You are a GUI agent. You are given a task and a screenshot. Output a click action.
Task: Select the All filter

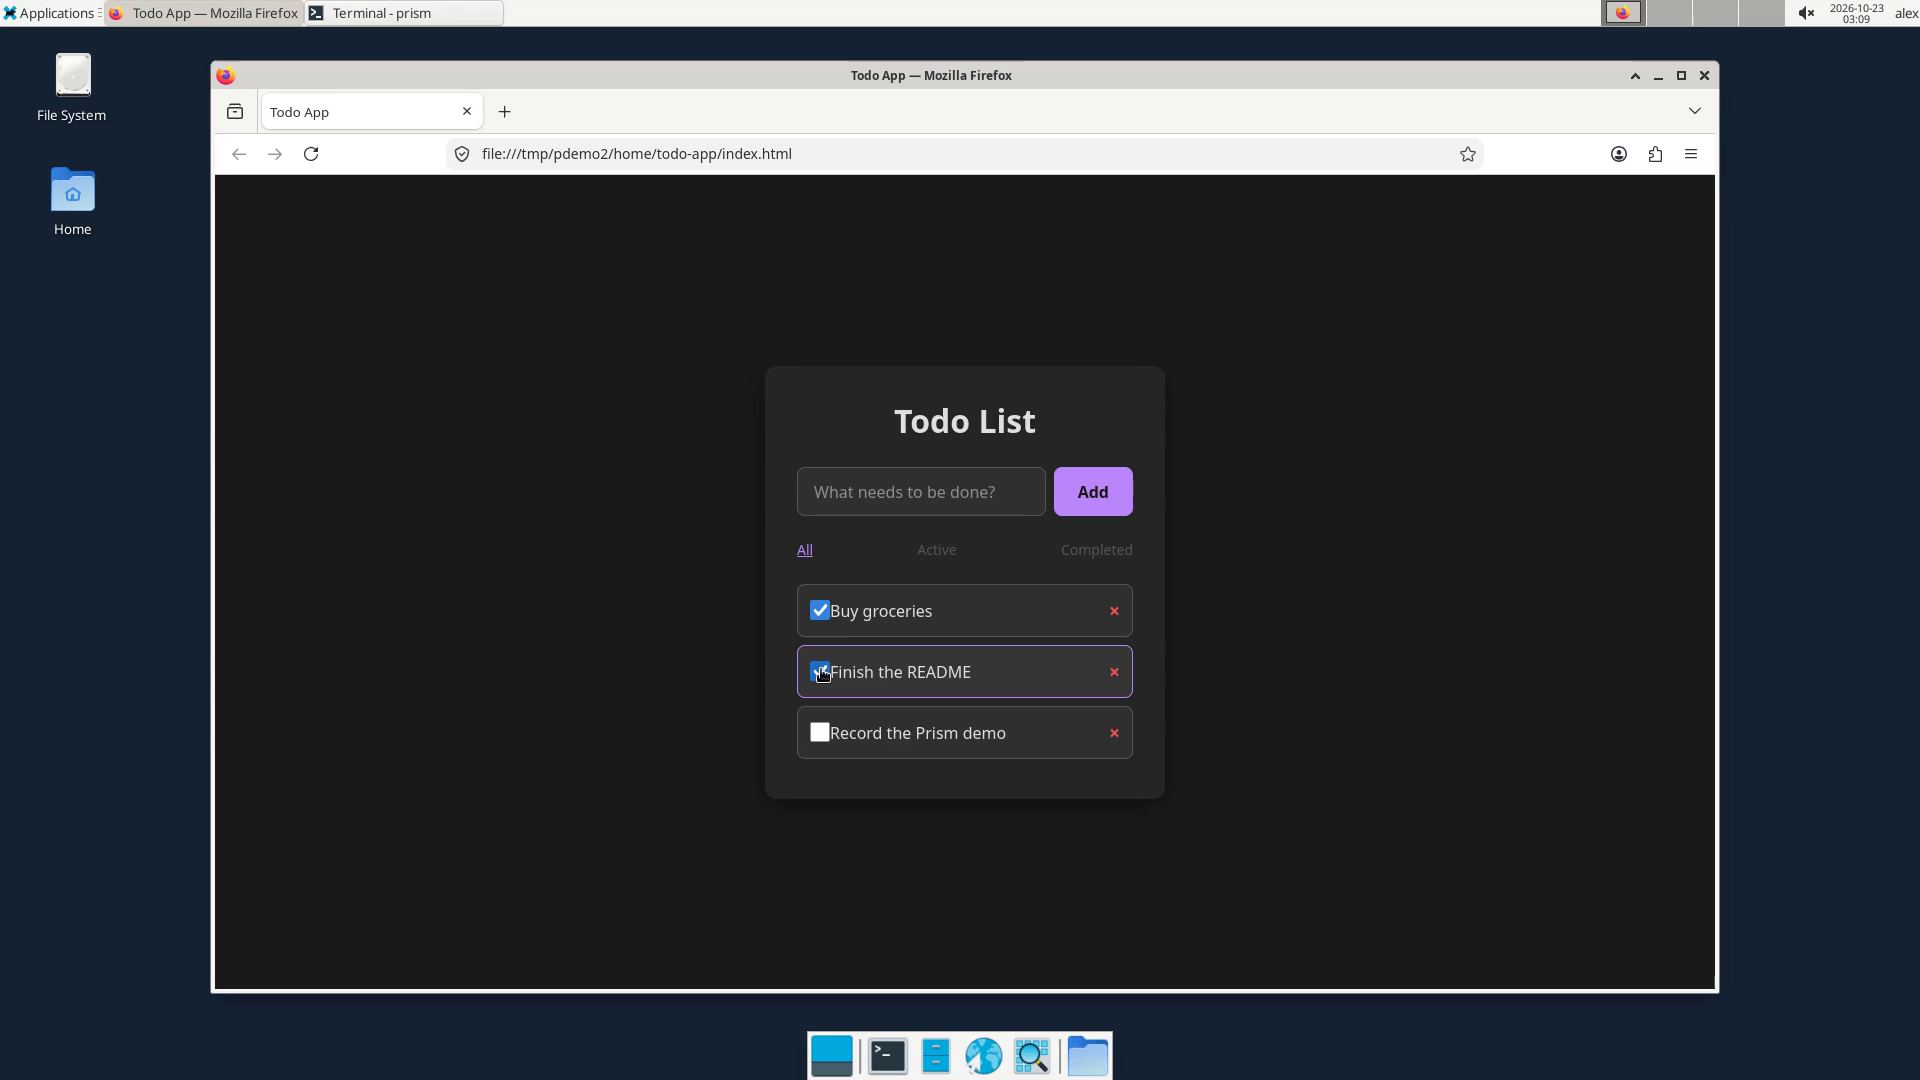click(805, 550)
